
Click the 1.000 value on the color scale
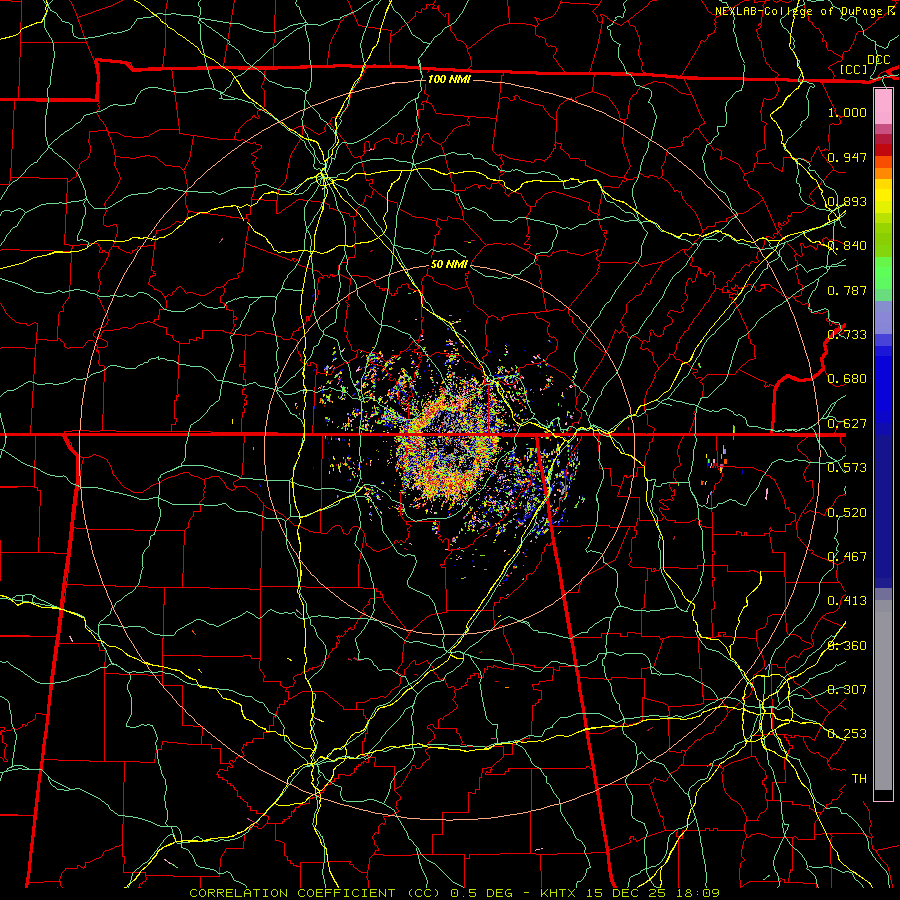(847, 112)
